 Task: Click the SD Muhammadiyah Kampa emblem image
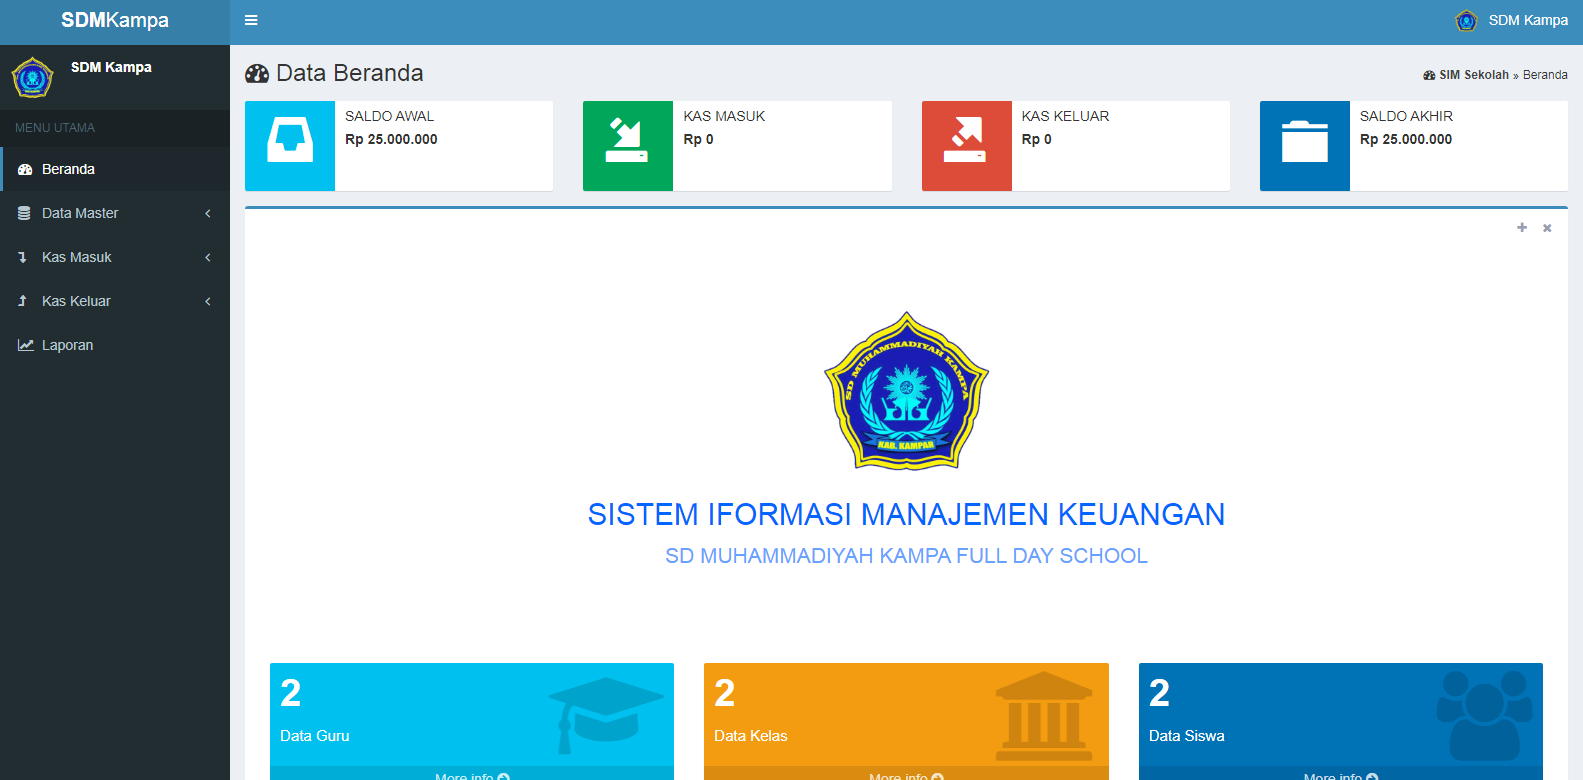click(906, 390)
